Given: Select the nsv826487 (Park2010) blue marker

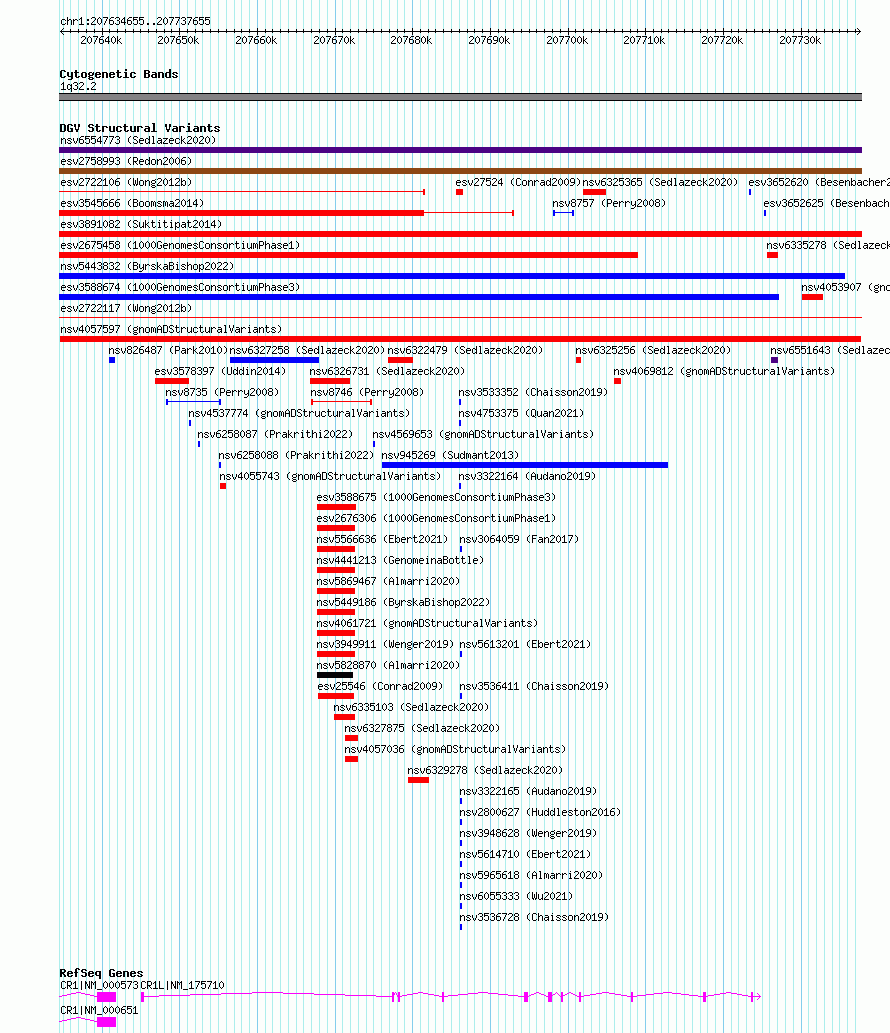Looking at the screenshot, I should pyautogui.click(x=112, y=360).
